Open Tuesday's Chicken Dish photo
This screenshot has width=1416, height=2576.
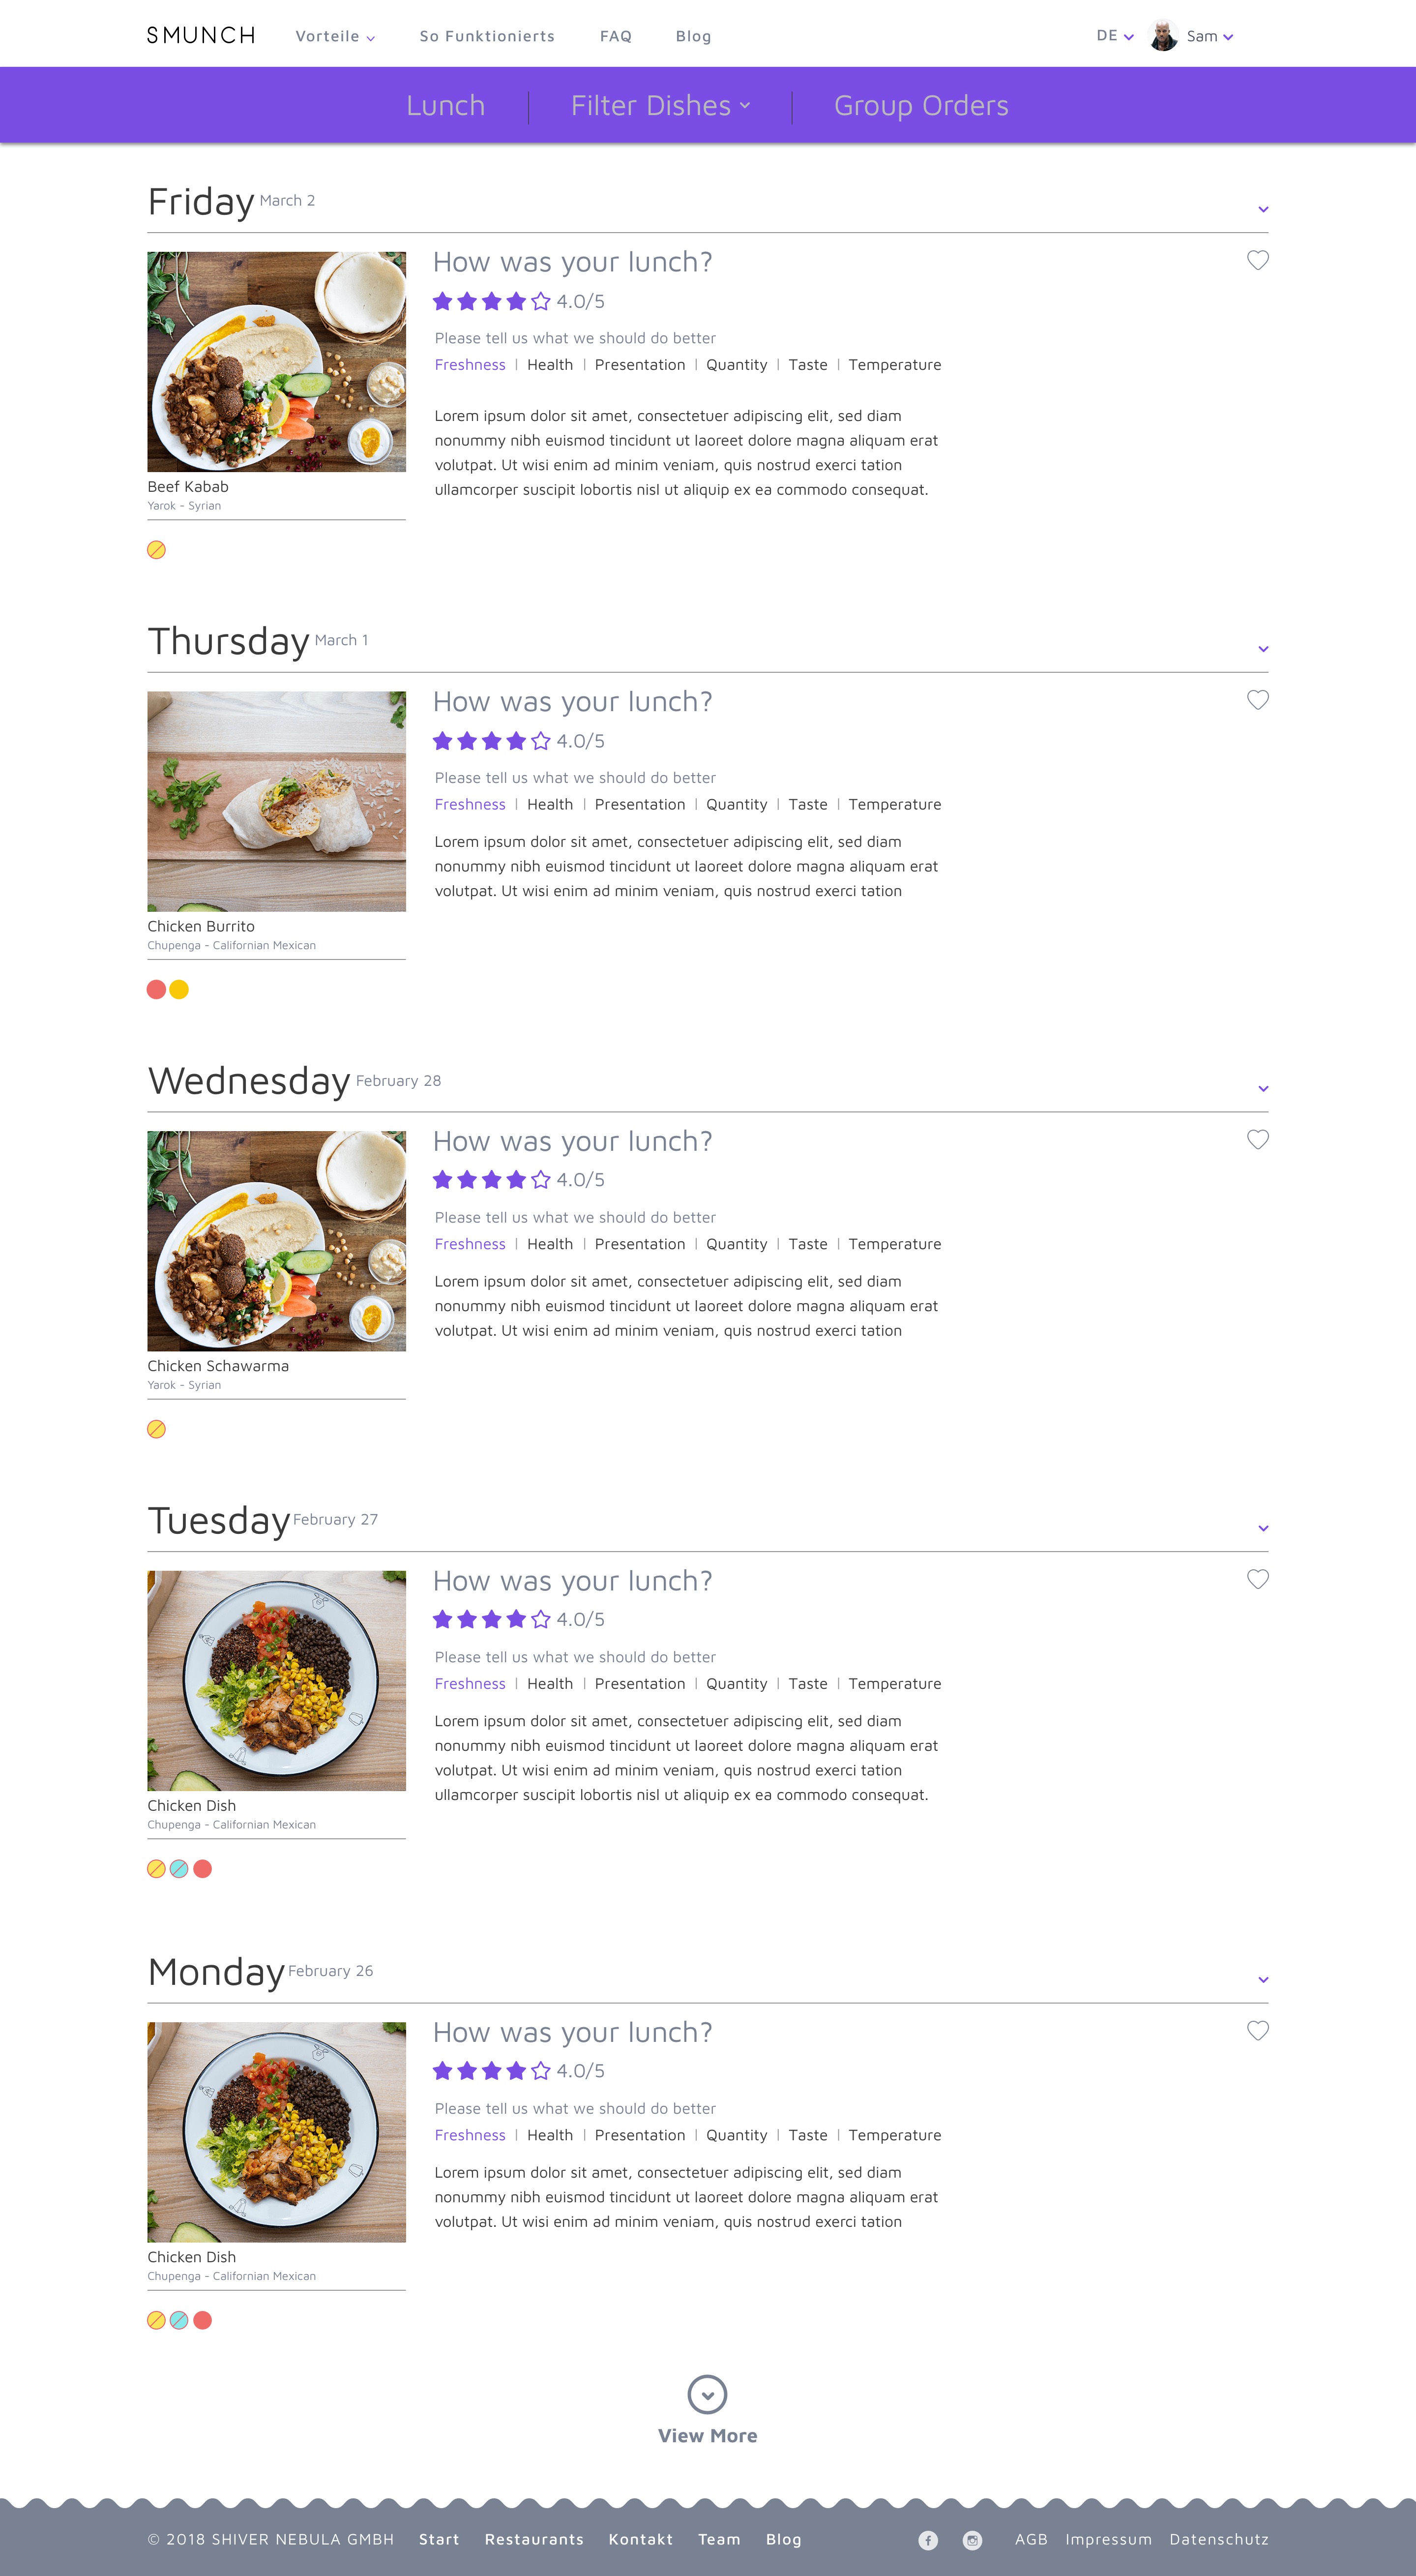[x=276, y=1681]
